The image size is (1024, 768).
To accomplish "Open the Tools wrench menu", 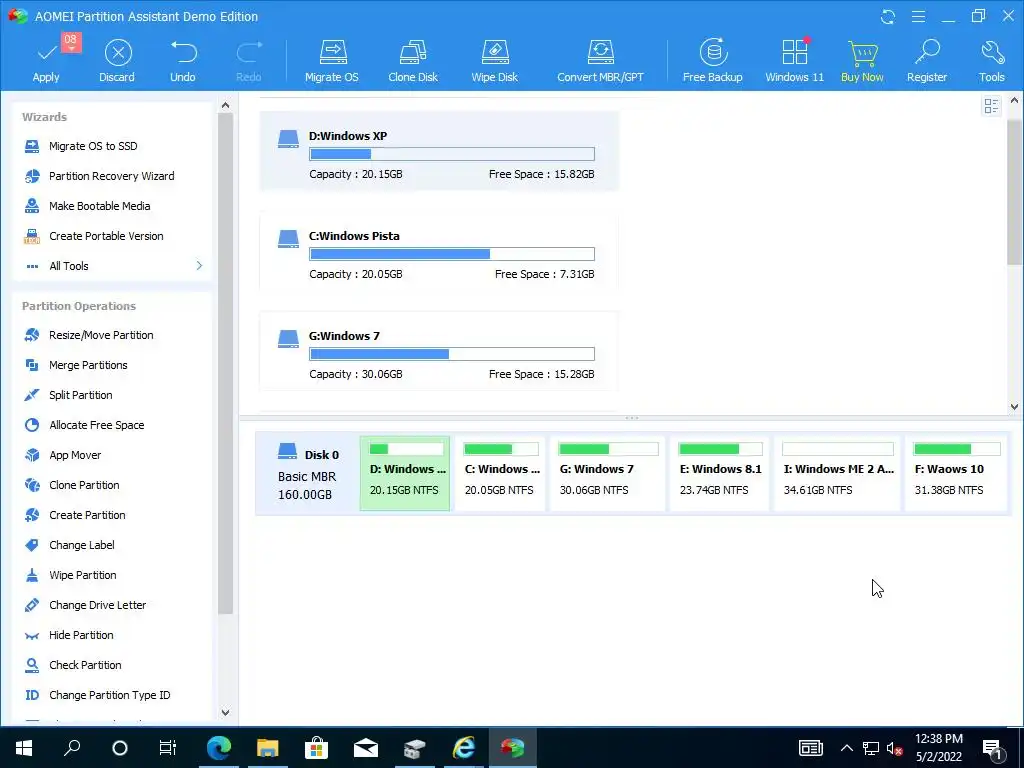I will 991,61.
